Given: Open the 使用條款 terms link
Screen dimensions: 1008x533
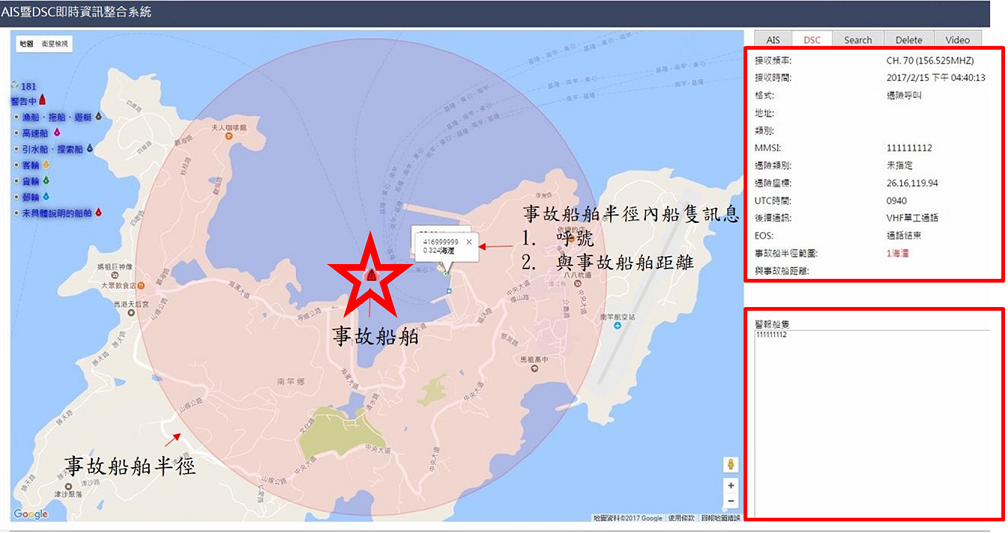Looking at the screenshot, I should pos(680,518).
